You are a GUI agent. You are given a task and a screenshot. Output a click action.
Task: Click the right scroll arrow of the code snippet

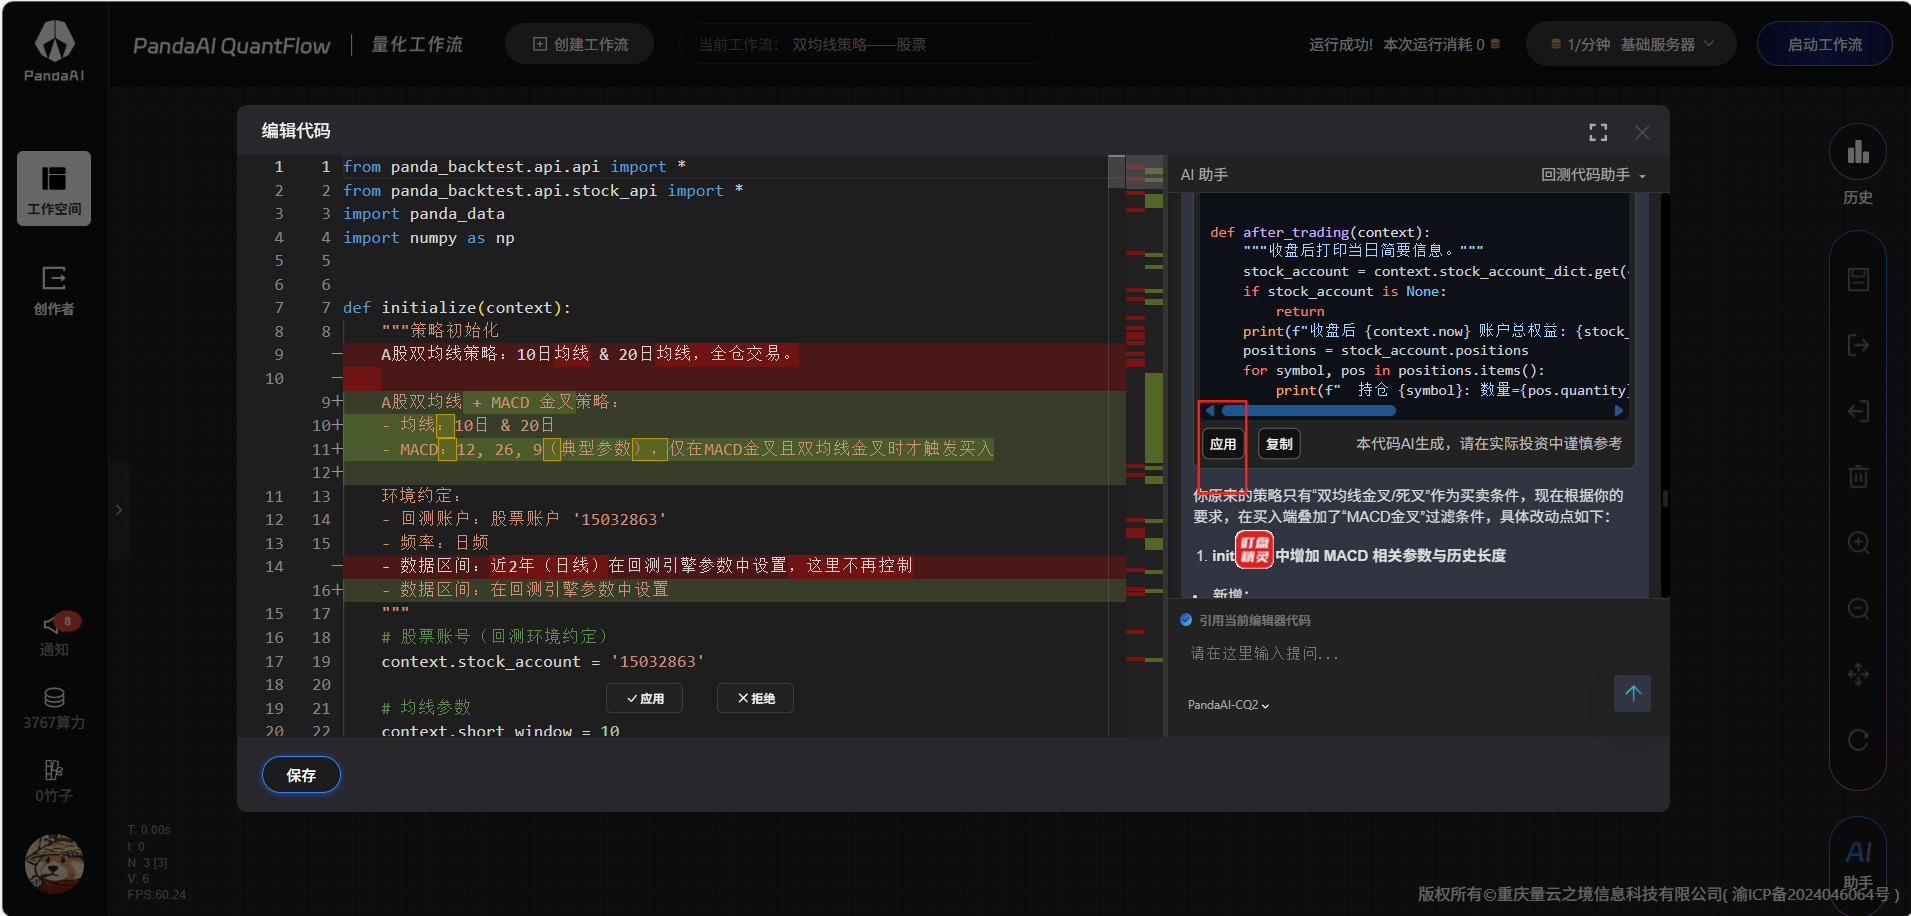pyautogui.click(x=1618, y=411)
